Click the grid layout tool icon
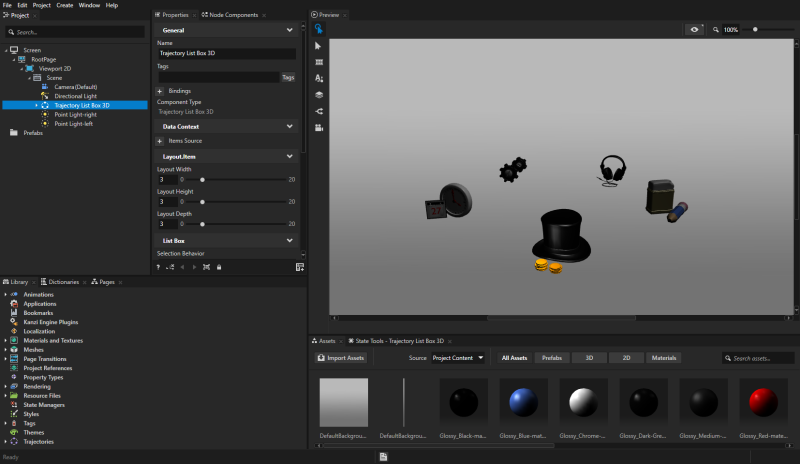 (x=319, y=62)
